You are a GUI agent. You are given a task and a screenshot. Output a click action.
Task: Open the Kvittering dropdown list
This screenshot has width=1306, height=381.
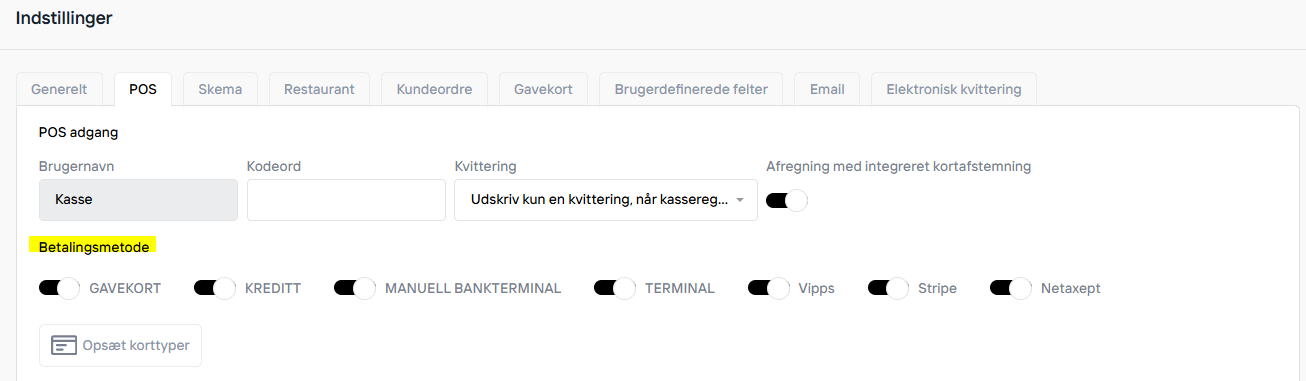tap(604, 200)
